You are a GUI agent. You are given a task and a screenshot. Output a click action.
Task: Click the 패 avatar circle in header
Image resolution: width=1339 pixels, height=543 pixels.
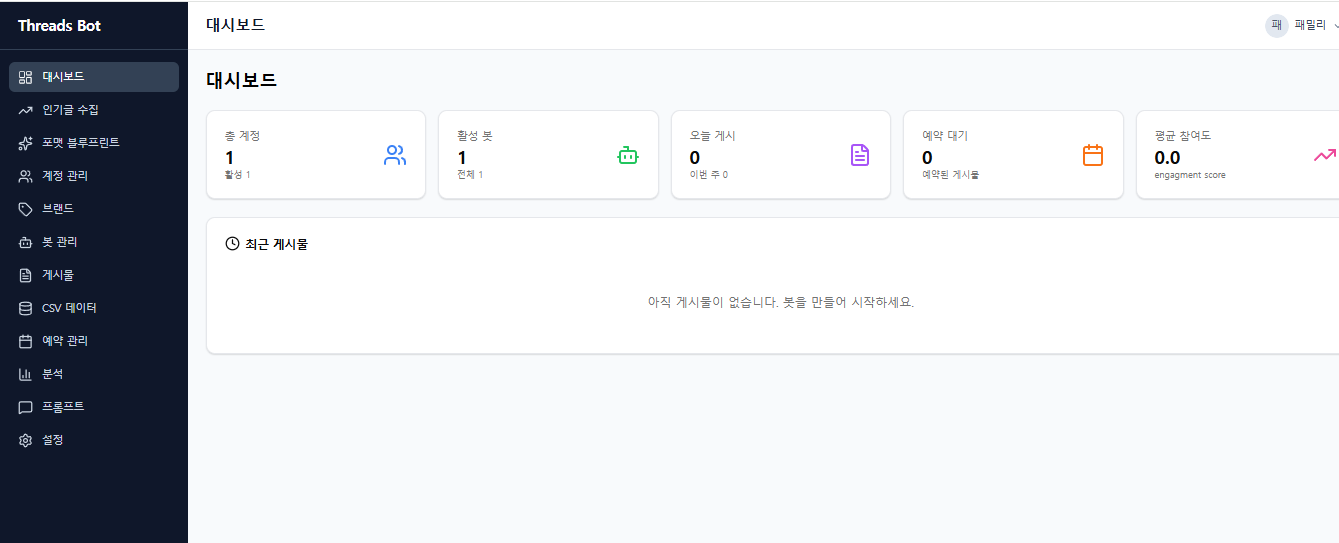point(1276,25)
